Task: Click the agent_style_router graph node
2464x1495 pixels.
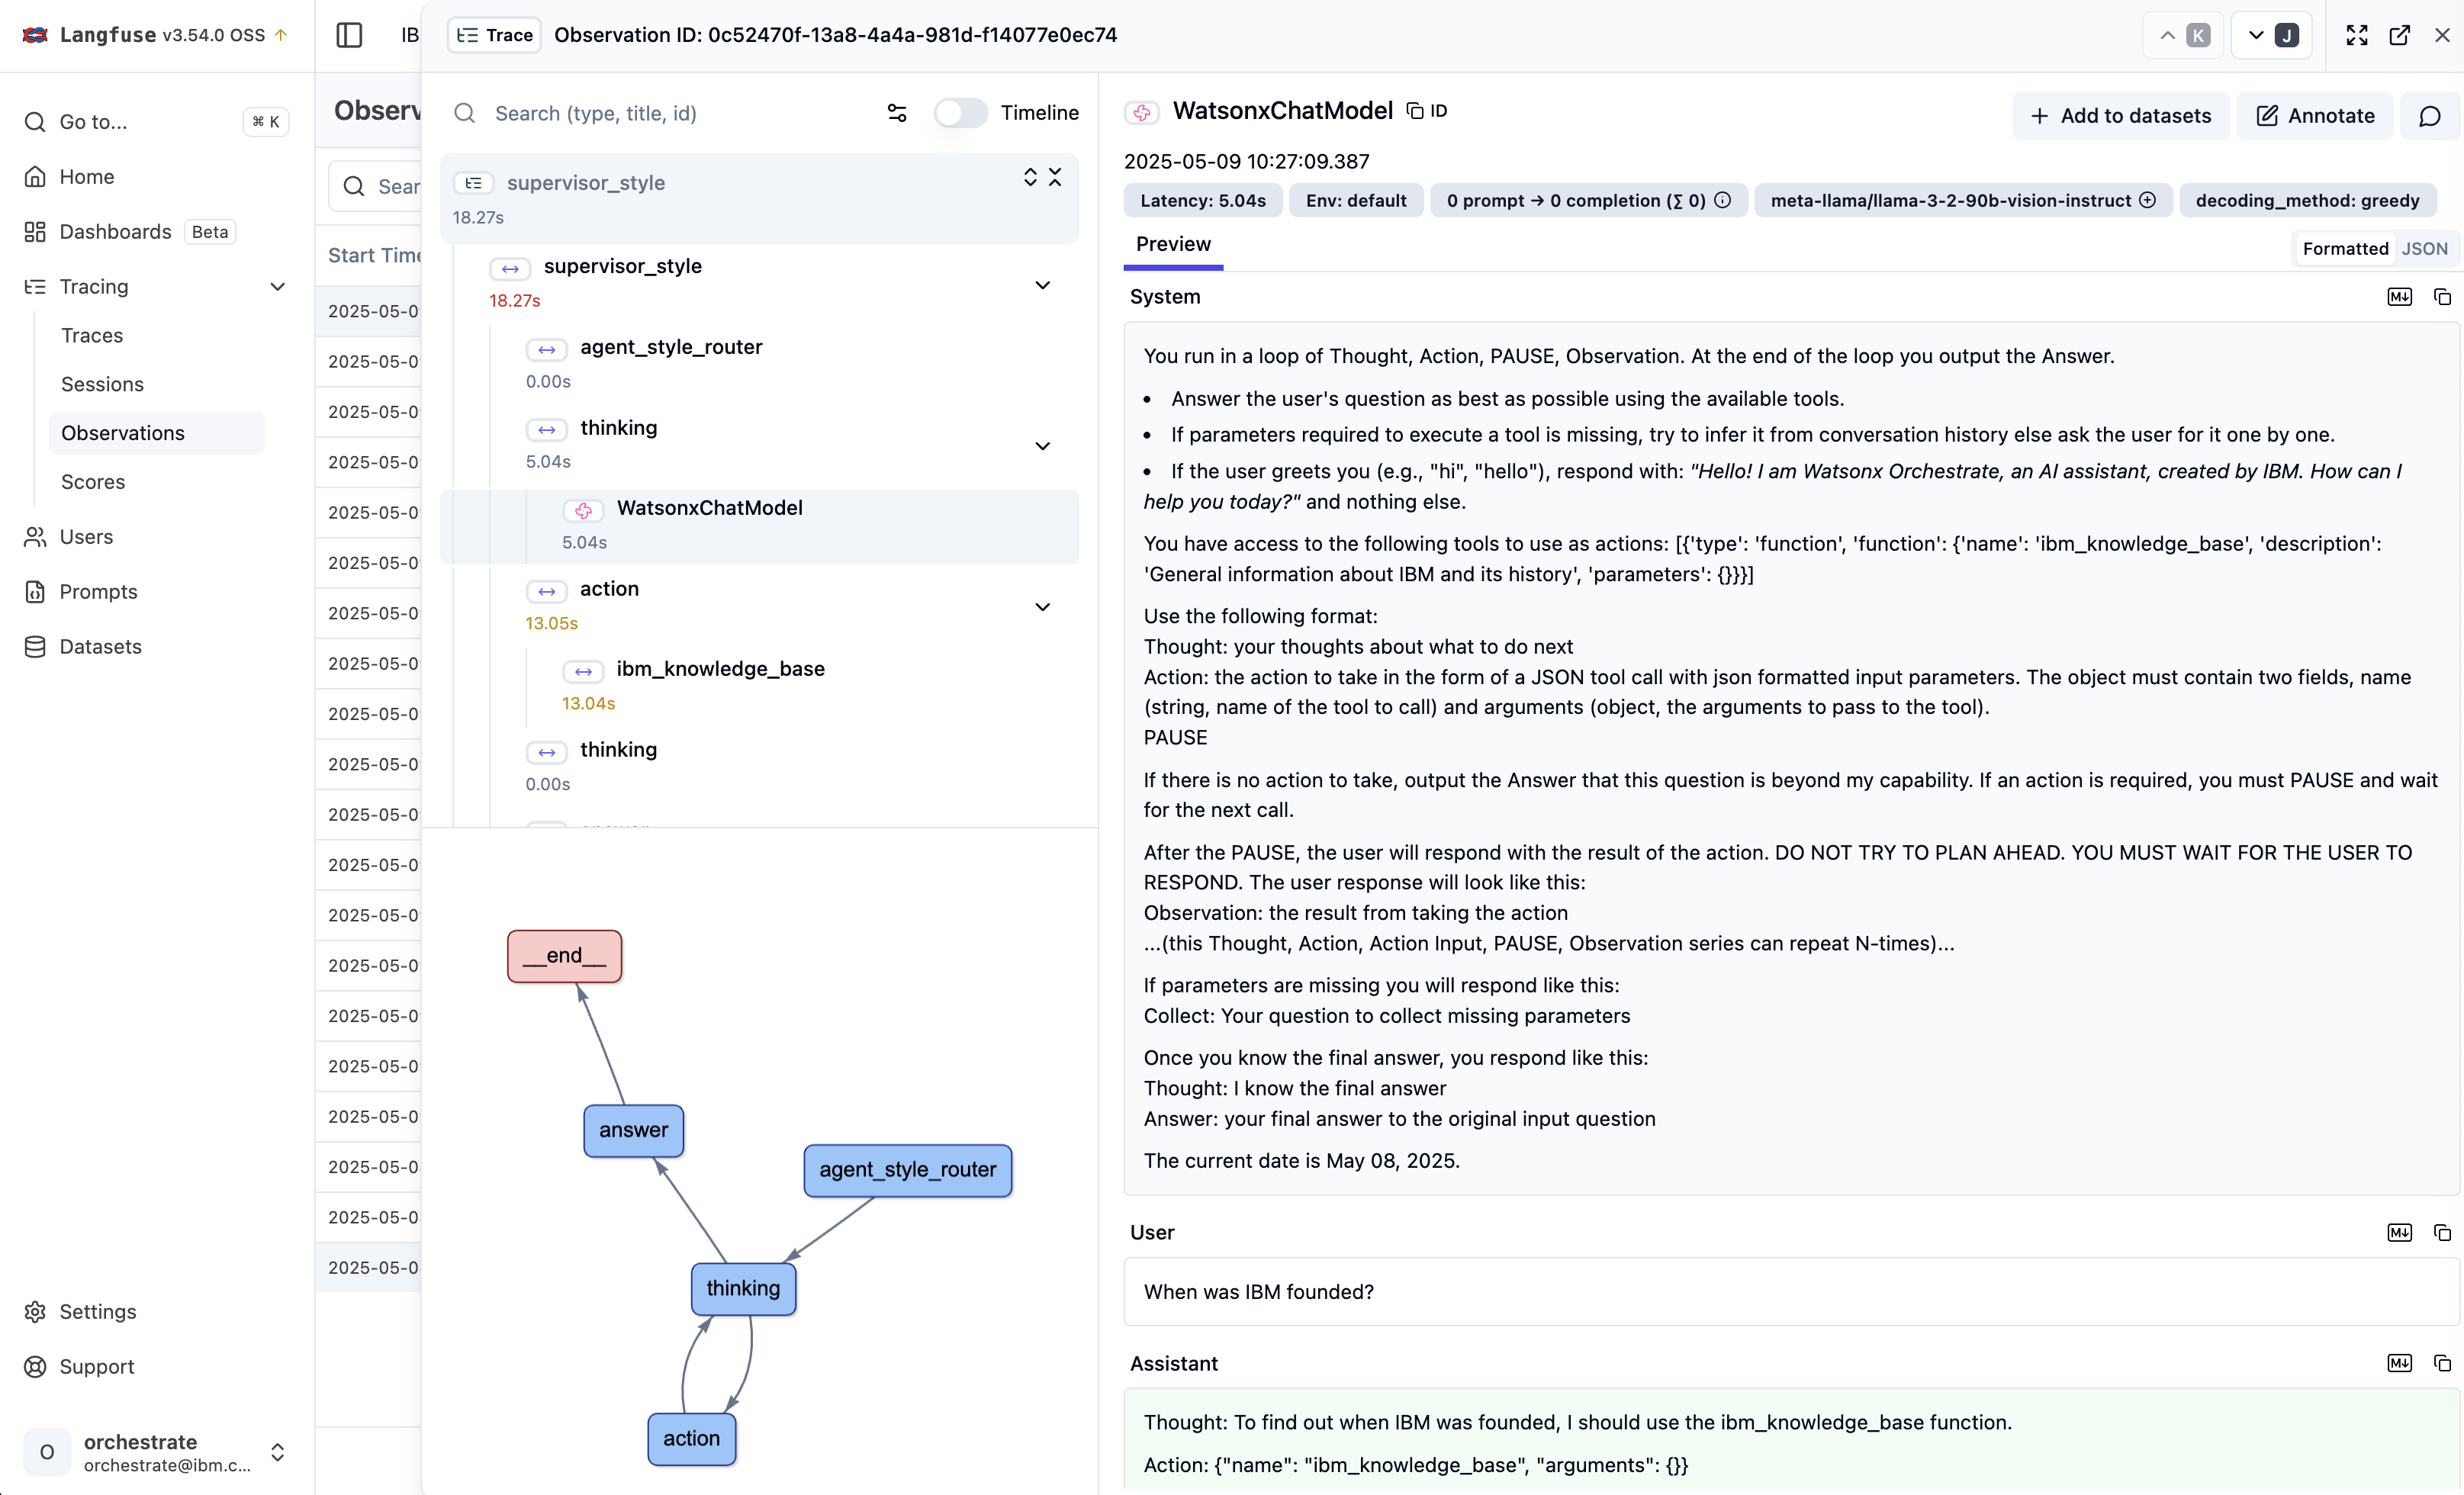Action: tap(907, 1170)
